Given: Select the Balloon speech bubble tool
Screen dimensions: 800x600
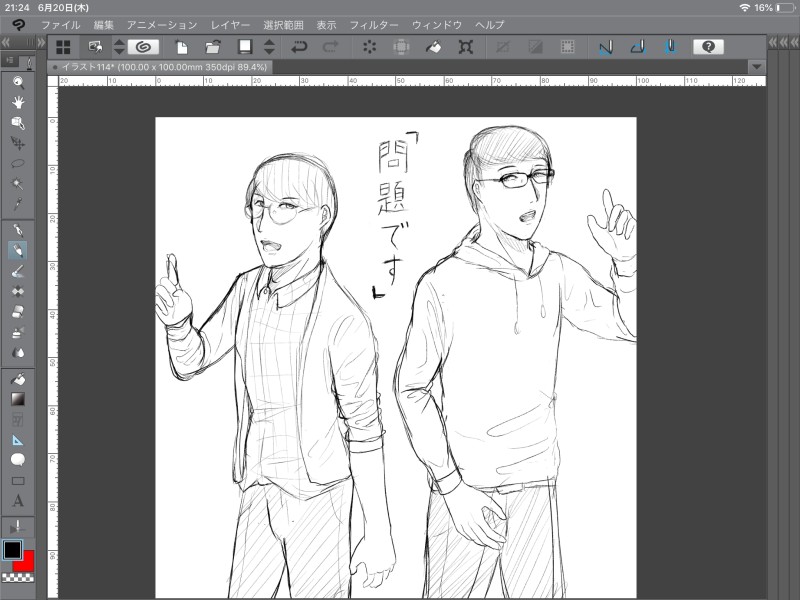Looking at the screenshot, I should pos(18,460).
